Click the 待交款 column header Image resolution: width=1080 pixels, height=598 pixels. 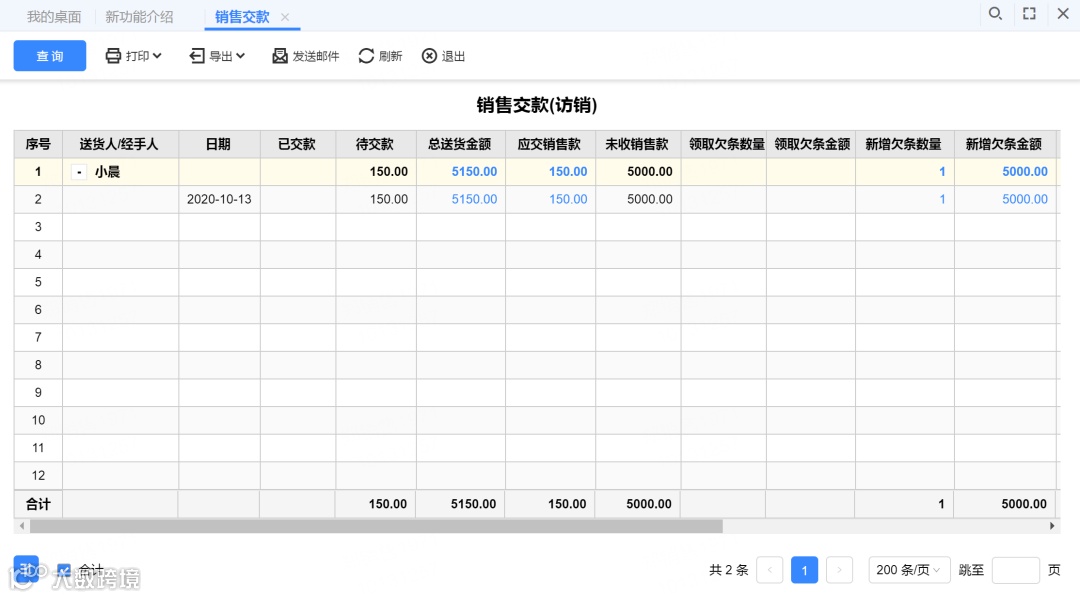point(375,144)
